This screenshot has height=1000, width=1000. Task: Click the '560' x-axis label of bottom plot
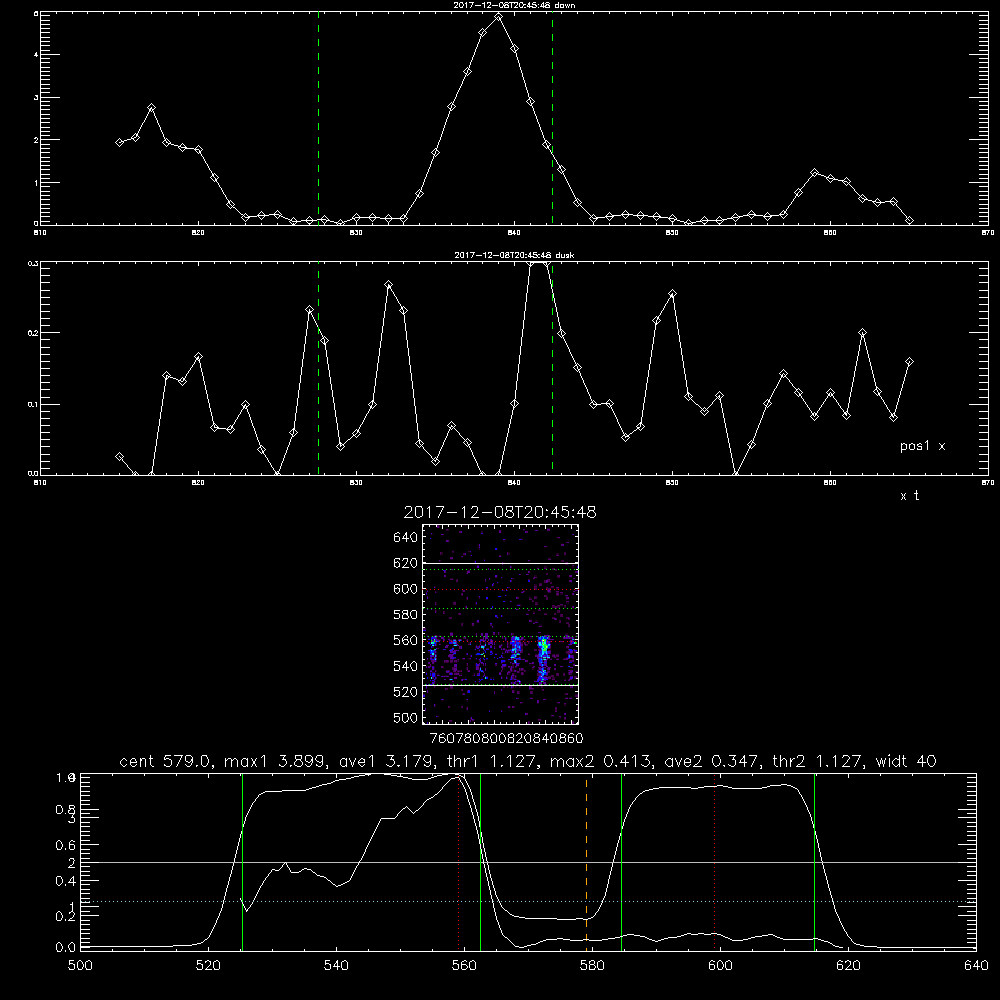[x=464, y=966]
